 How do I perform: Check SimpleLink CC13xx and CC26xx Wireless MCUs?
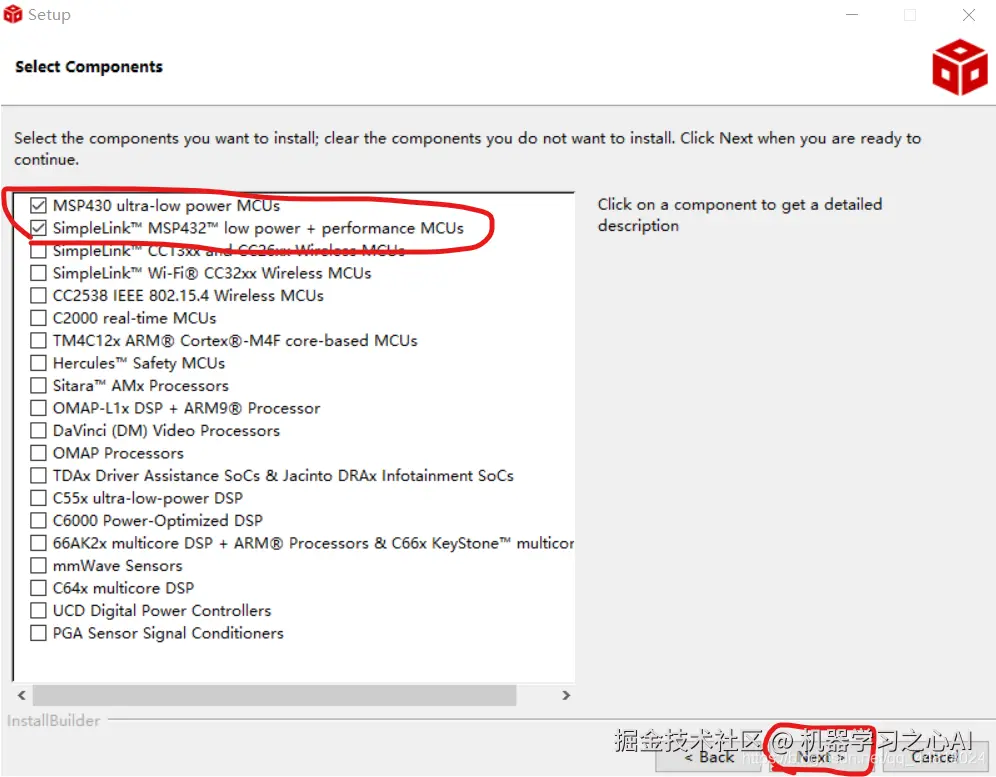(x=38, y=250)
